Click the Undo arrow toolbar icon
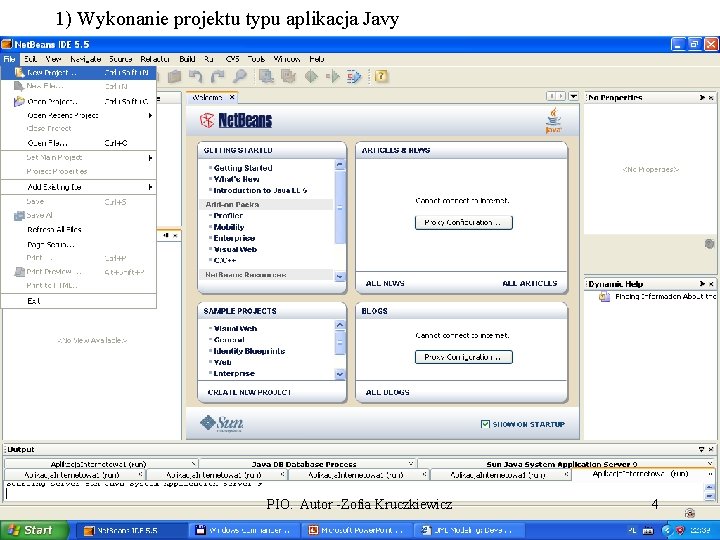The height and width of the screenshot is (540, 720). click(x=196, y=76)
